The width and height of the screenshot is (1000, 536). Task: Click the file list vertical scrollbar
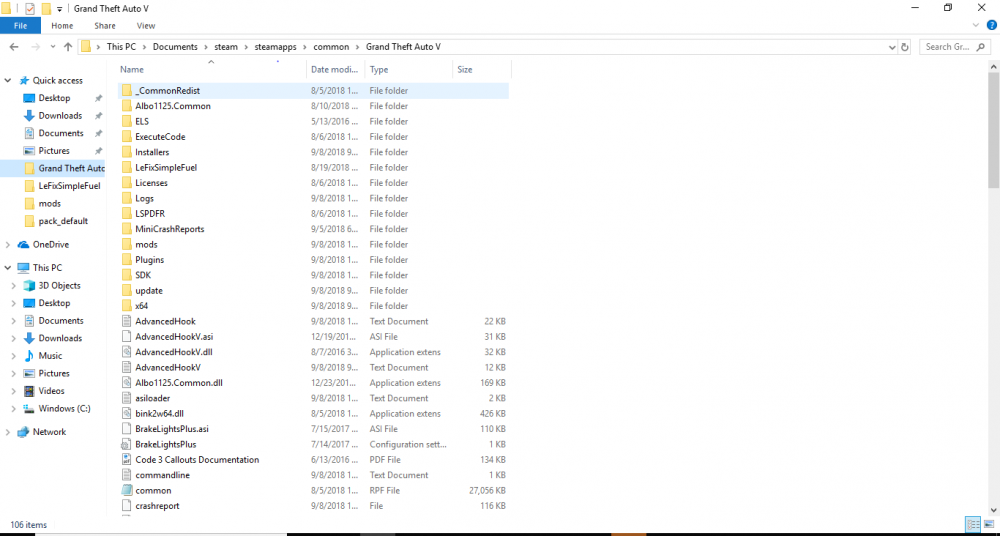[994, 130]
